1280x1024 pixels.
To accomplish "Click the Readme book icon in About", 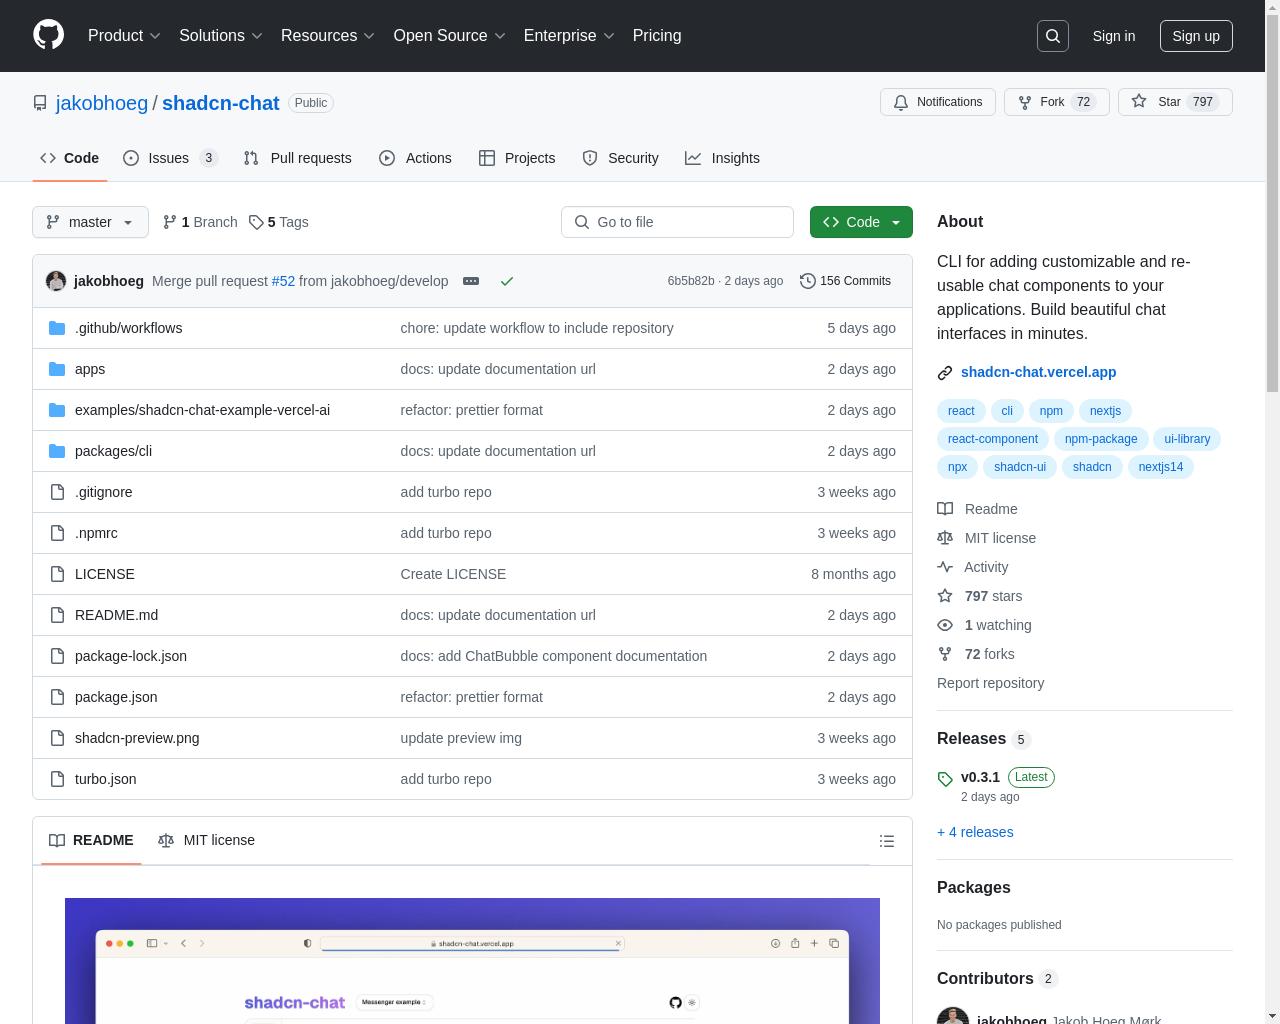I will pyautogui.click(x=945, y=509).
